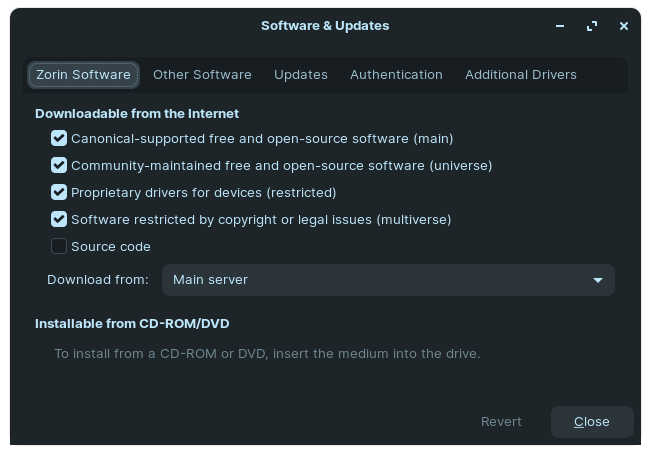The width and height of the screenshot is (651, 455).
Task: Uncheck Software restricted by copyright (multiverse)
Action: [59, 220]
